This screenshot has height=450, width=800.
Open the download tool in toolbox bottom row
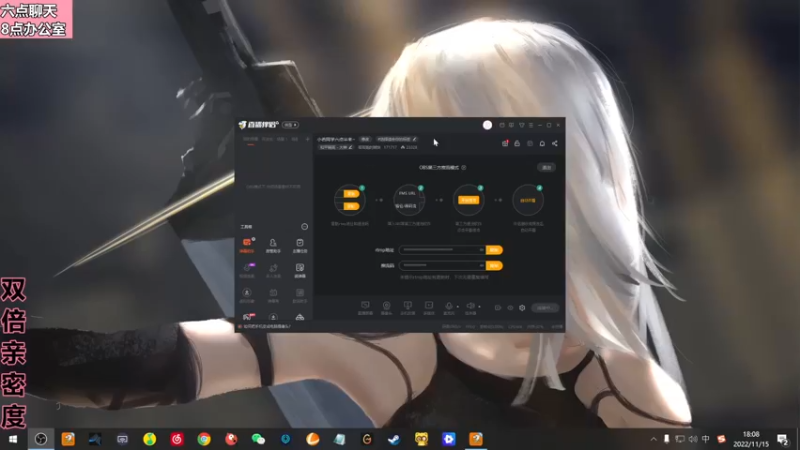pyautogui.click(x=273, y=317)
